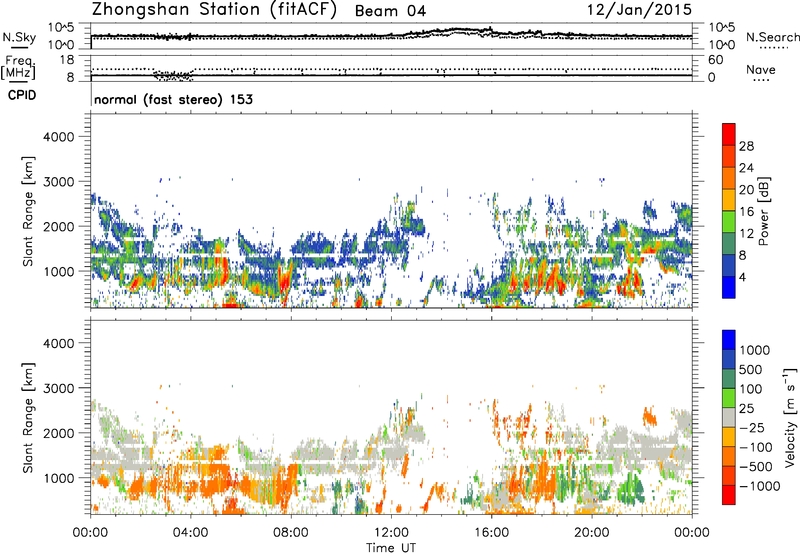Click the '12' value on Power colorbar
The width and height of the screenshot is (800, 554).
746,234
